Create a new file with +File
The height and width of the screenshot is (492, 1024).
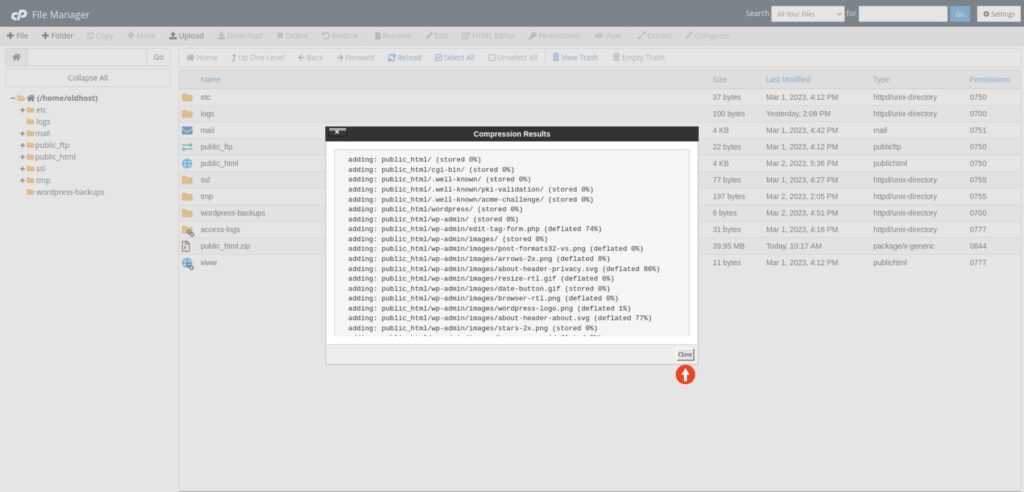tap(17, 36)
